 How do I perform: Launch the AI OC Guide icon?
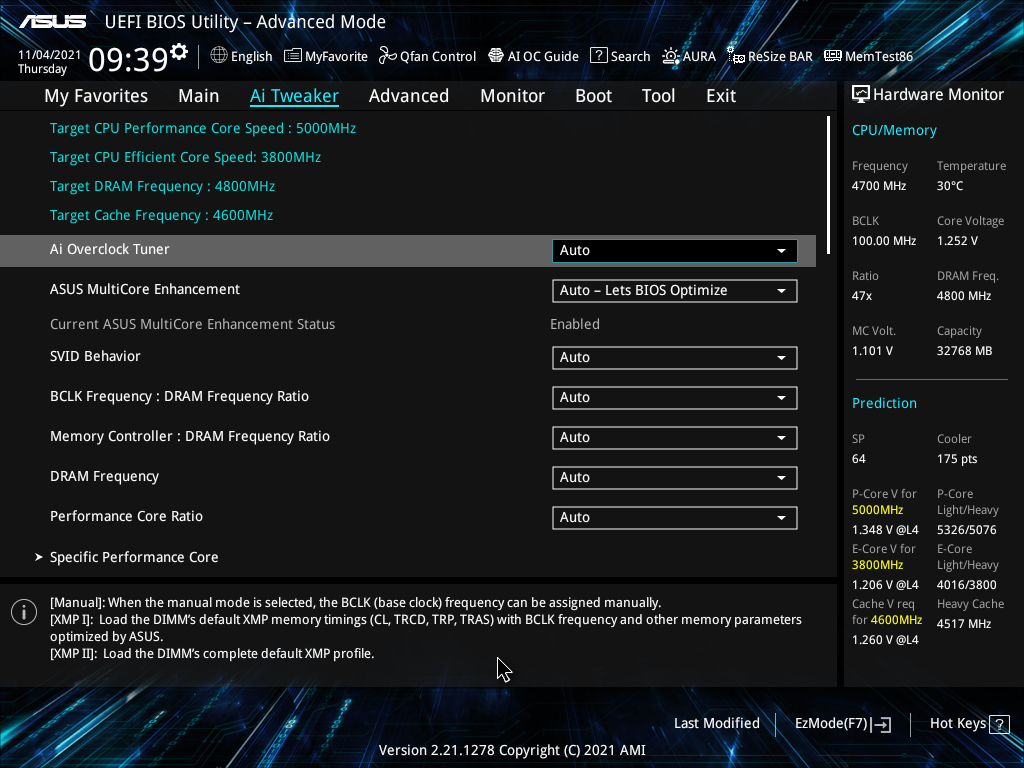[496, 56]
